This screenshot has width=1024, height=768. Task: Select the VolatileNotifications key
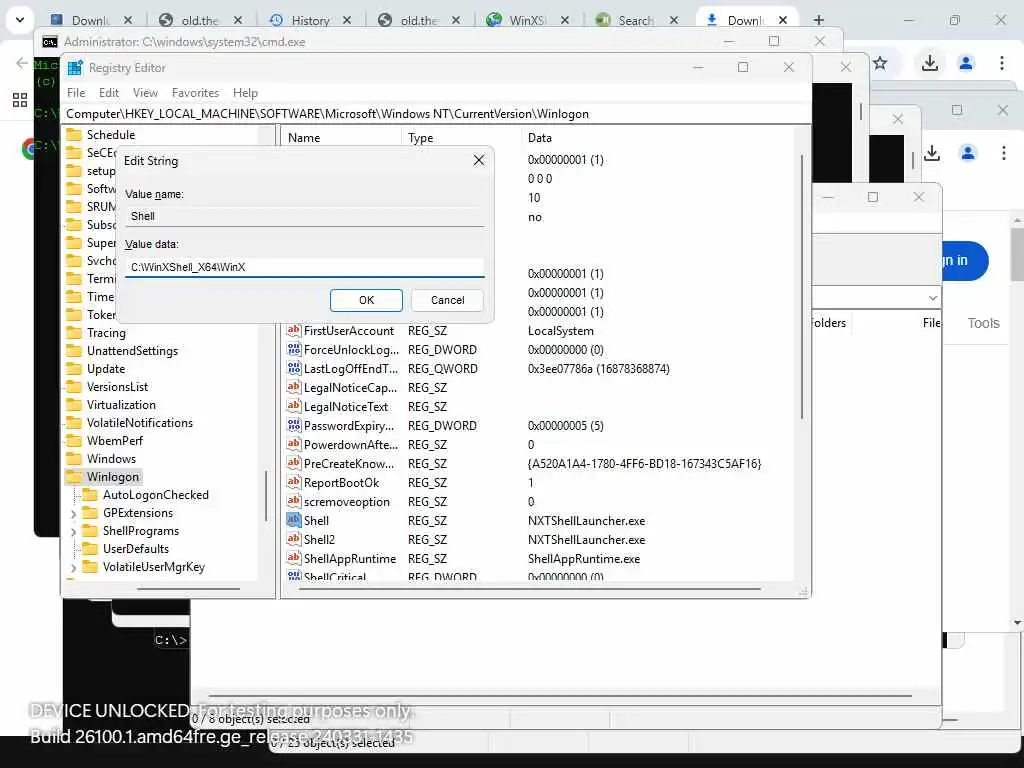[140, 423]
